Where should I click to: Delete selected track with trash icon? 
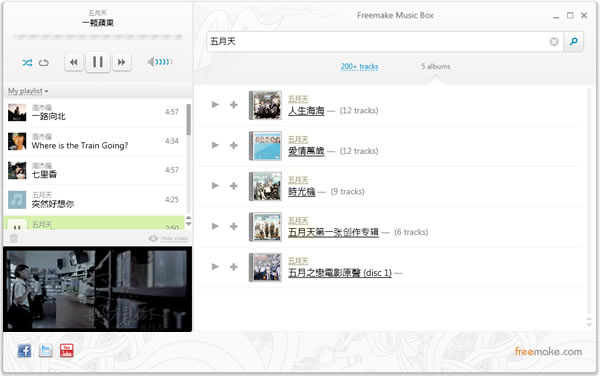pyautogui.click(x=14, y=238)
